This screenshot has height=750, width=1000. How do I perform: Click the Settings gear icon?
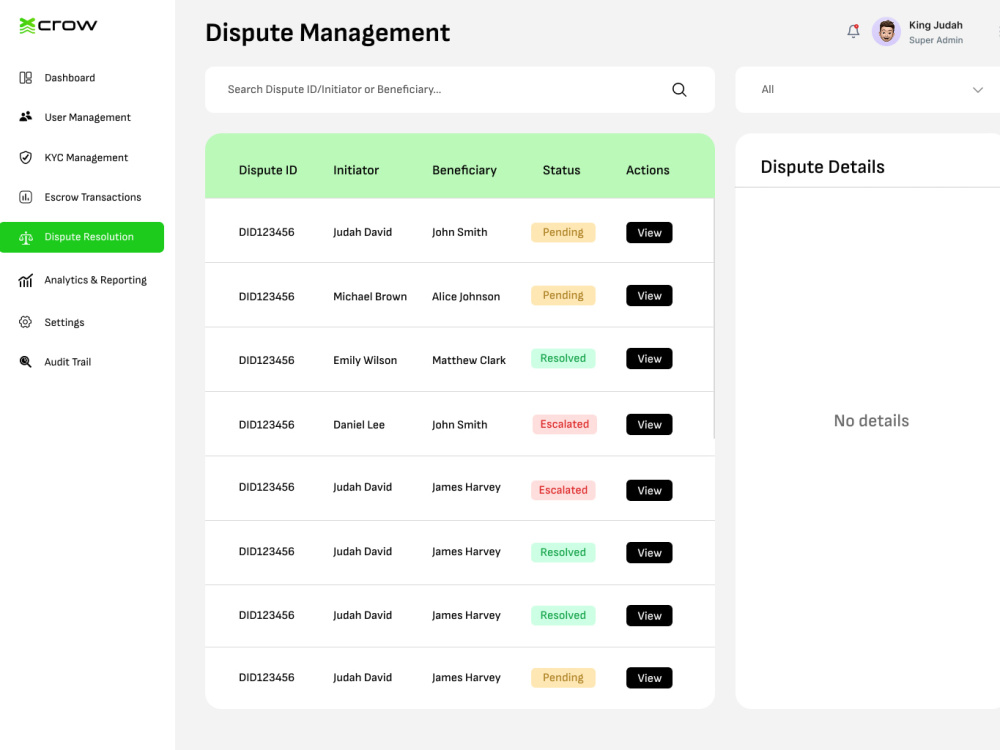click(26, 322)
